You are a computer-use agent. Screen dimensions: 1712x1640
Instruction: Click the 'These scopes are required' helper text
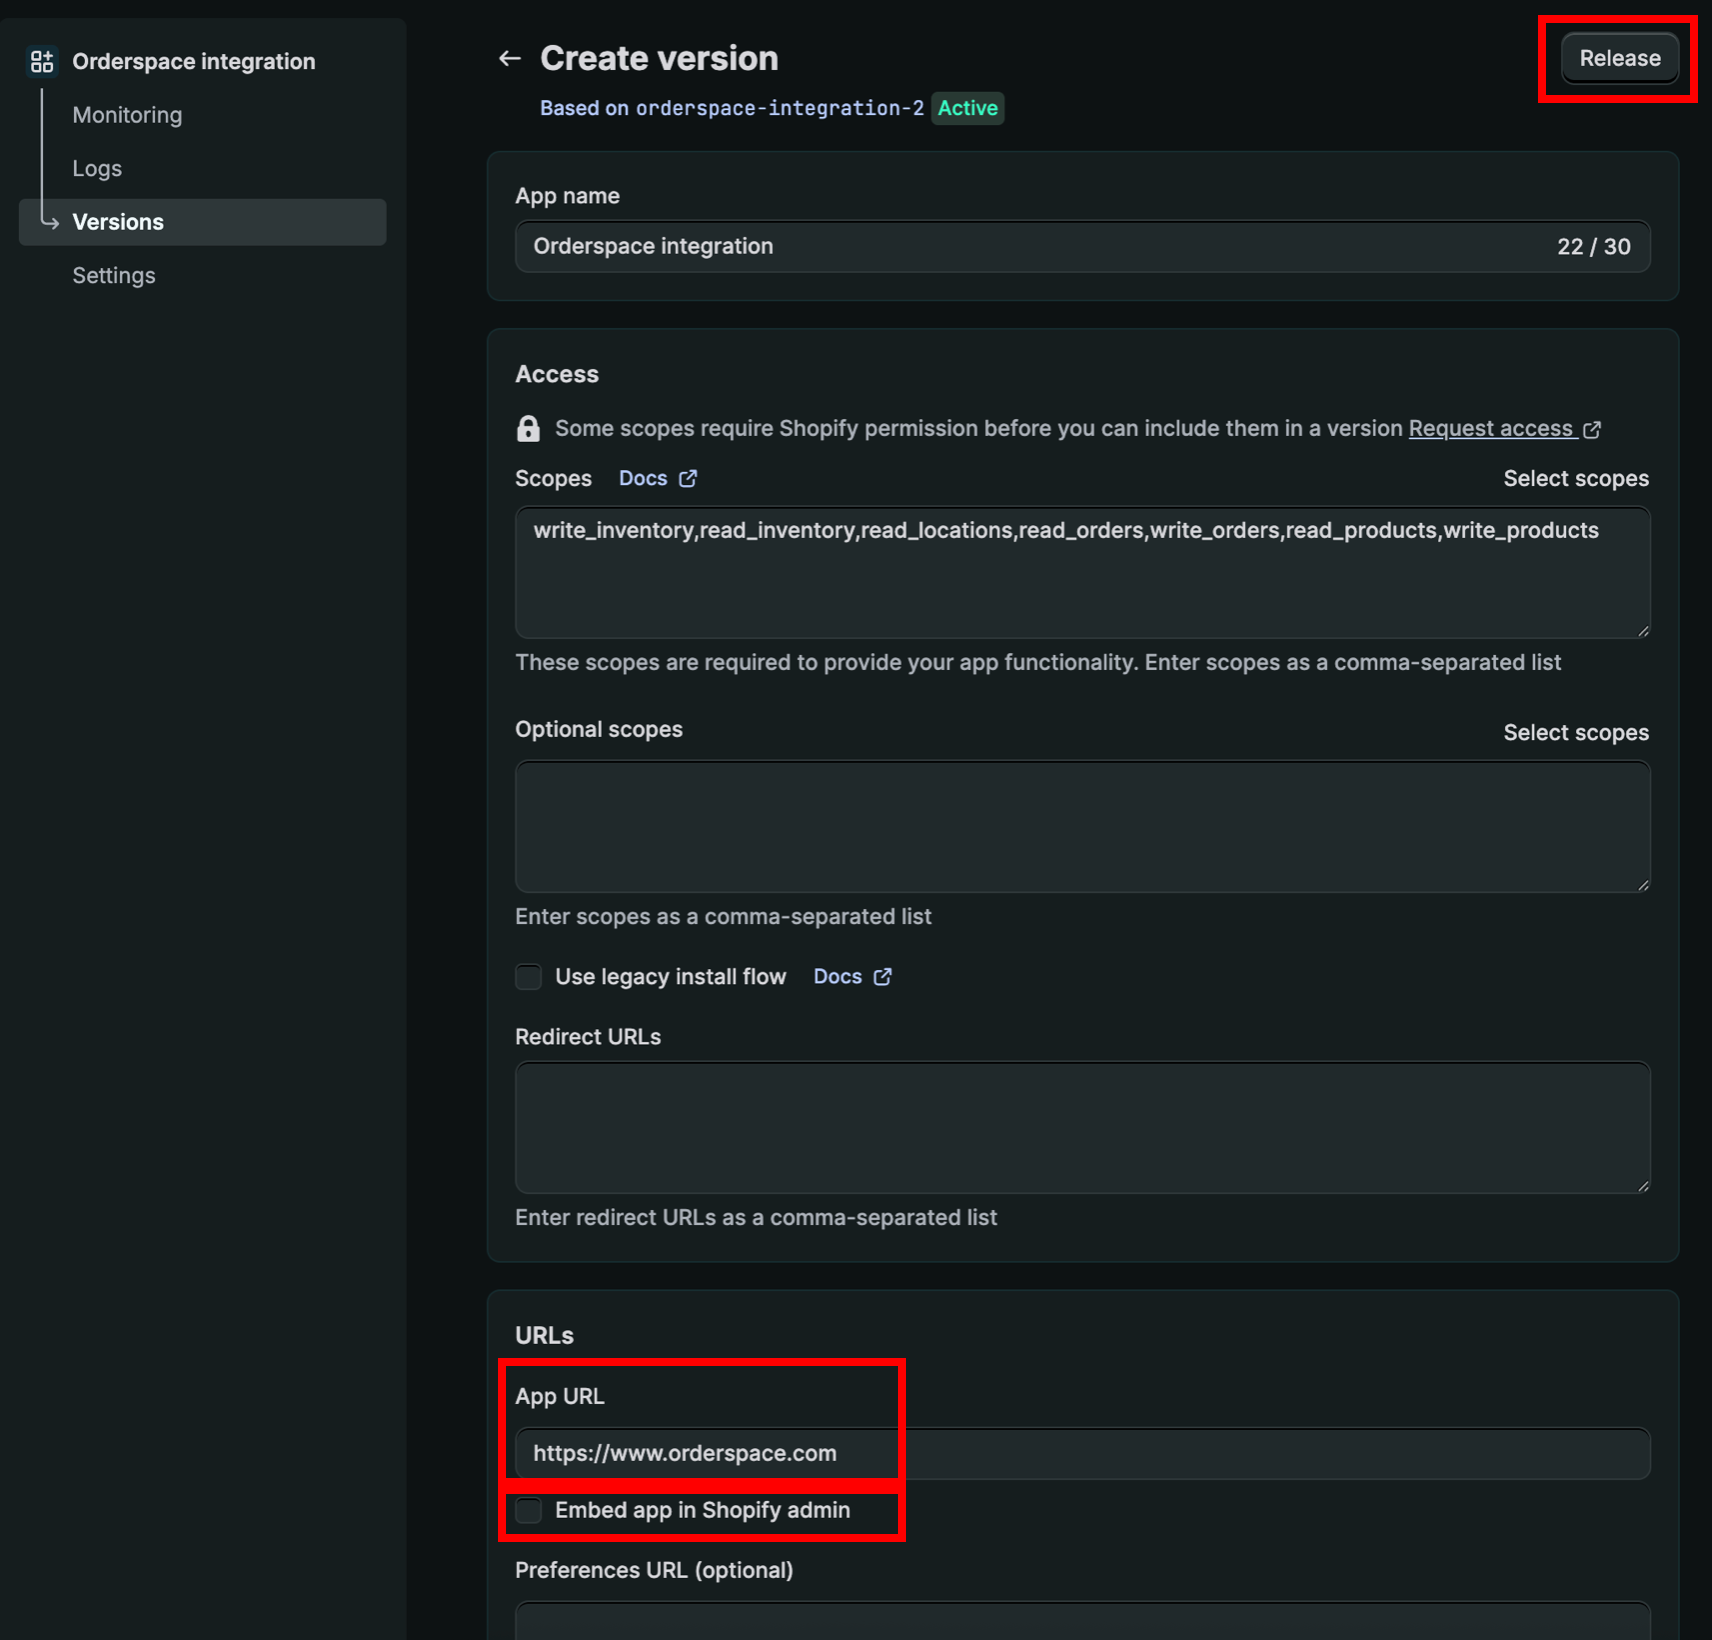tap(1038, 663)
